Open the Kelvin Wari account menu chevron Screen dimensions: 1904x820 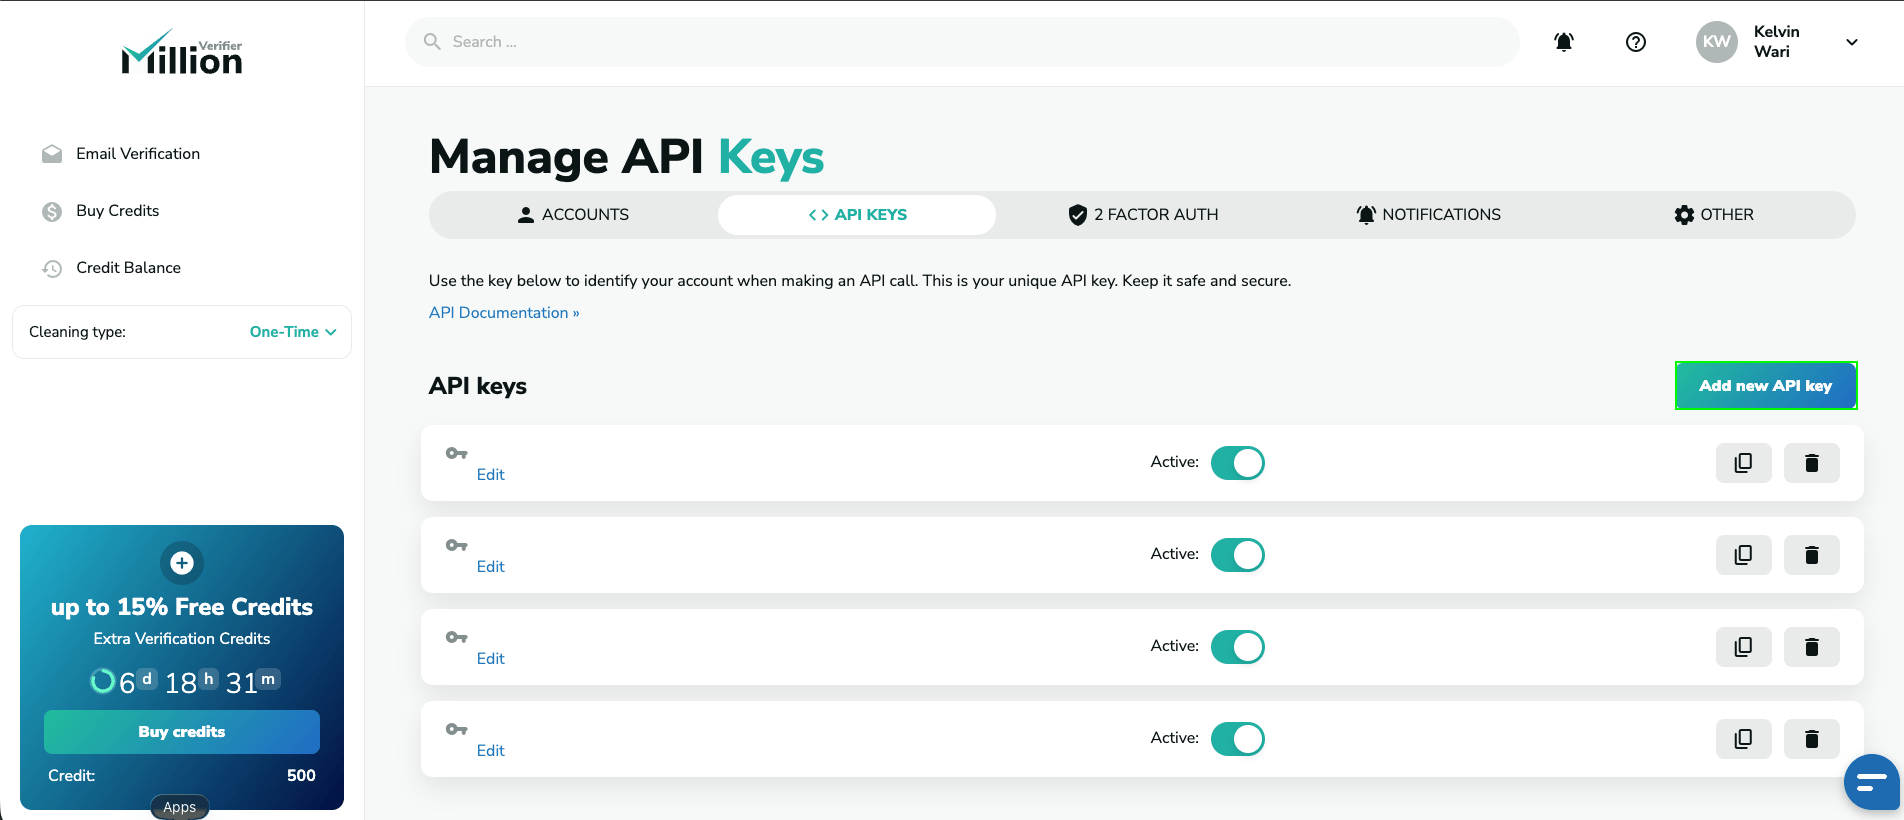(x=1852, y=42)
